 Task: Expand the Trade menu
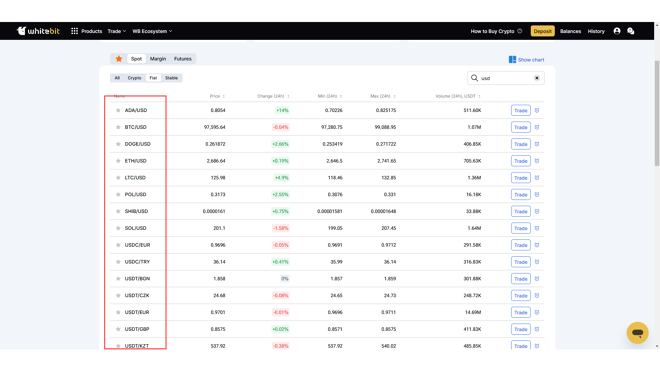117,31
